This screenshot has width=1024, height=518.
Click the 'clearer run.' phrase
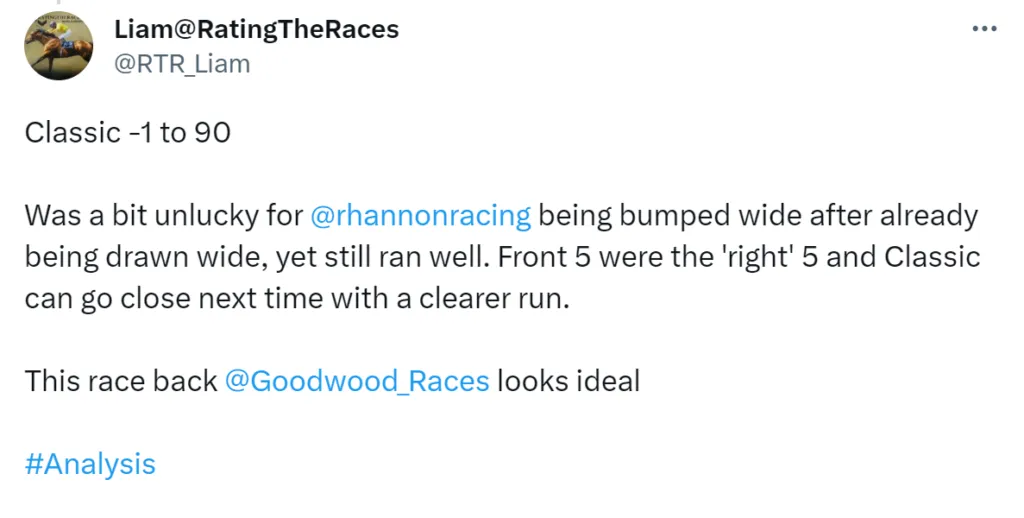pos(494,299)
